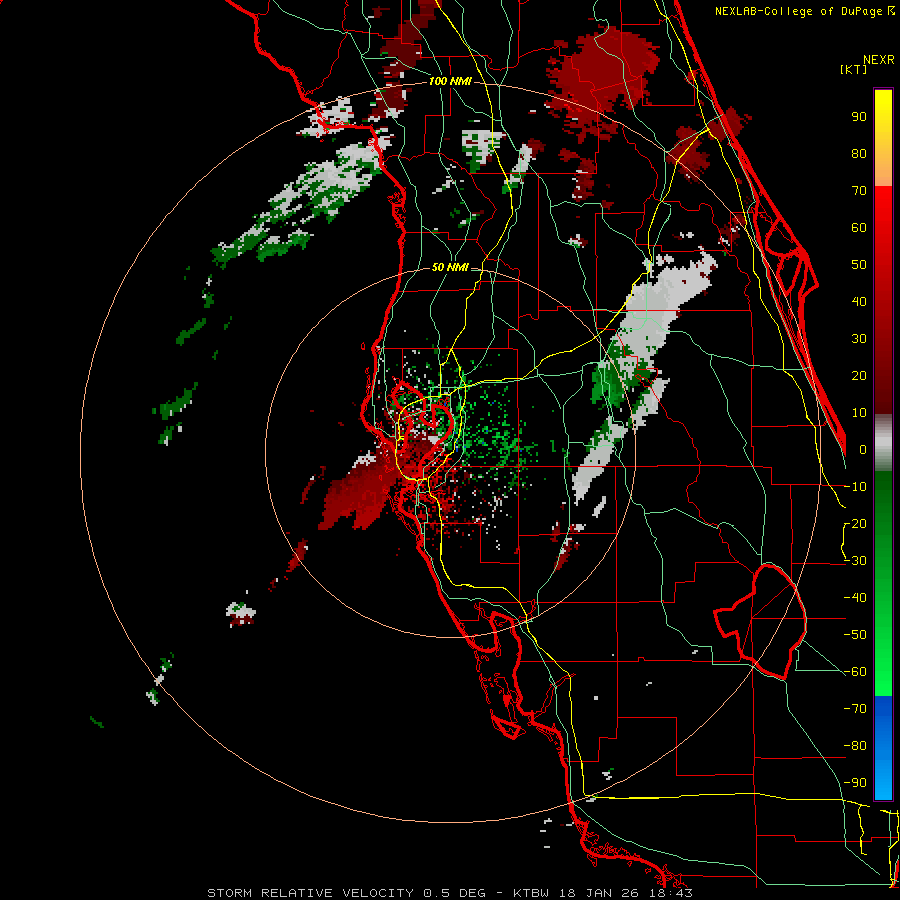Click the -90 knot scale value
Image resolution: width=900 pixels, height=900 pixels.
coord(855,782)
